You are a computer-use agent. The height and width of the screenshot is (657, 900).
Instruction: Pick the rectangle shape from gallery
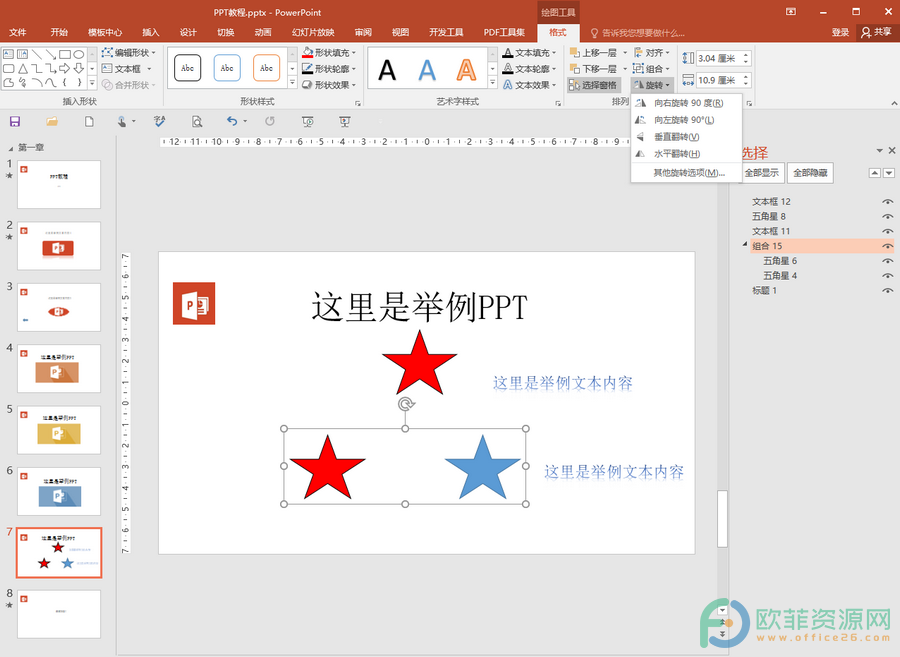(65, 55)
